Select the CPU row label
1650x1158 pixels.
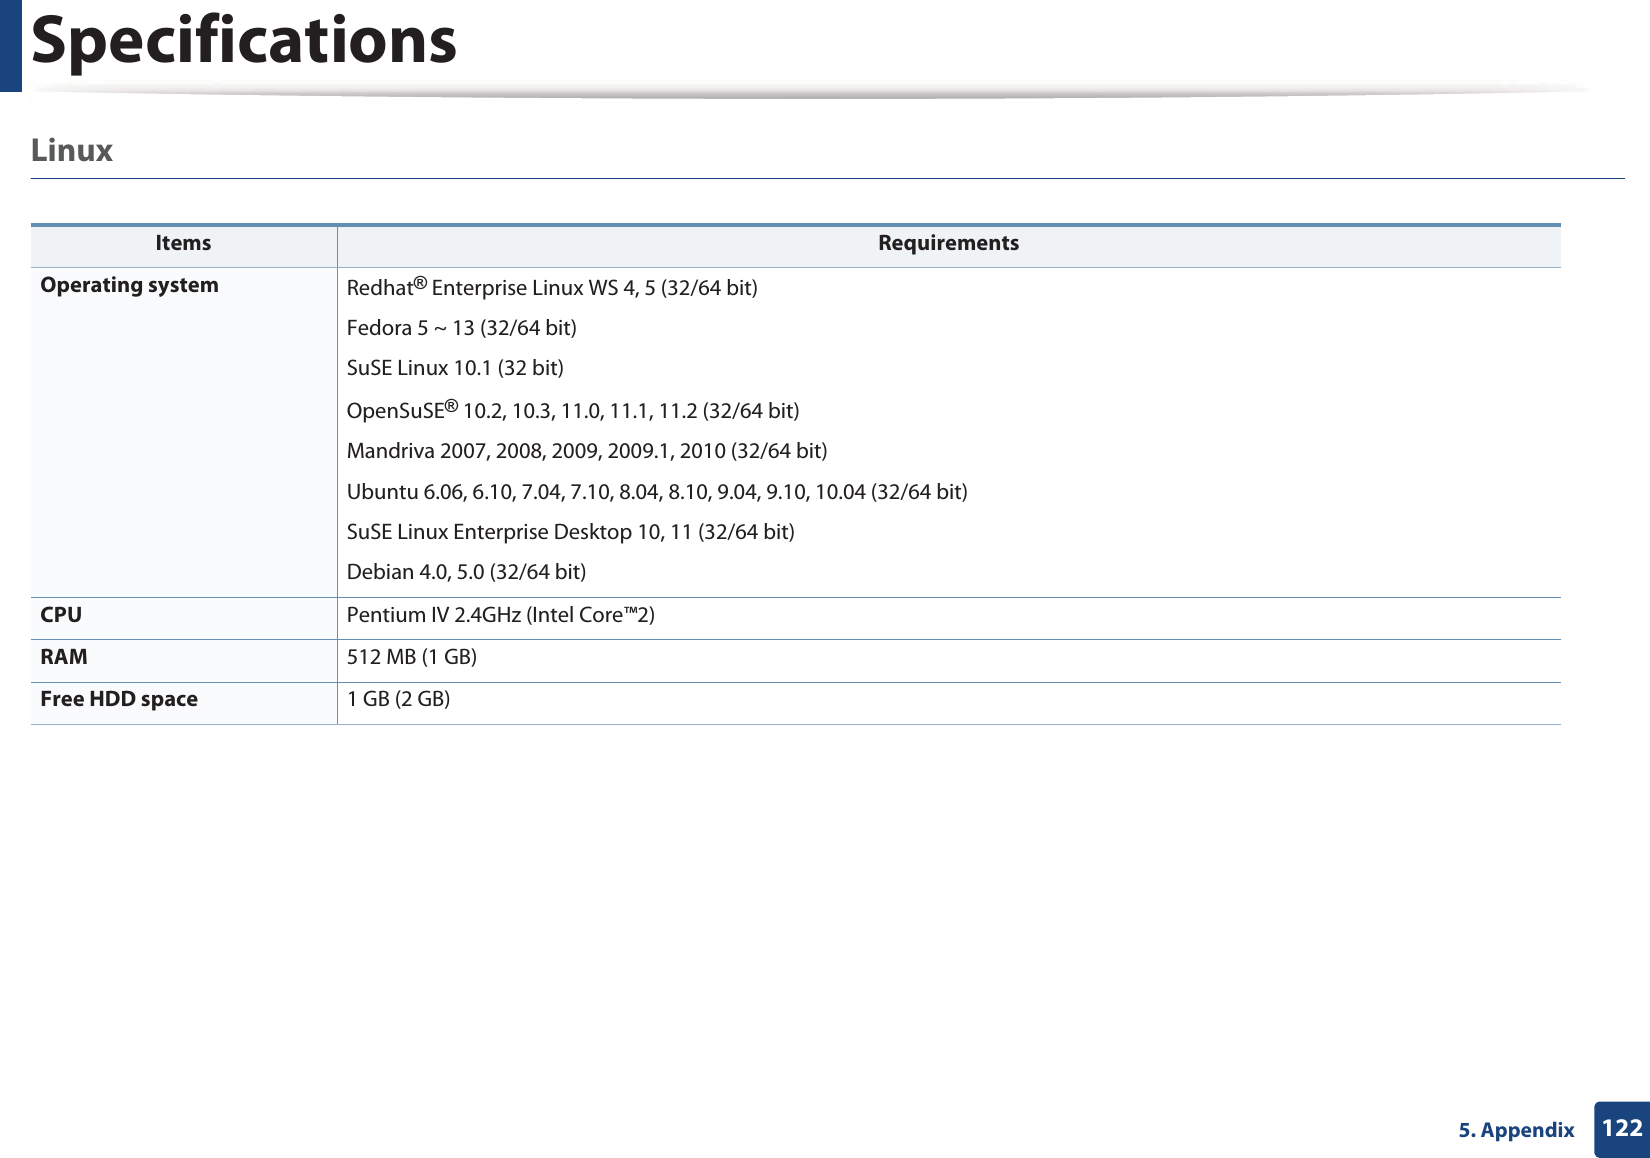(x=61, y=614)
